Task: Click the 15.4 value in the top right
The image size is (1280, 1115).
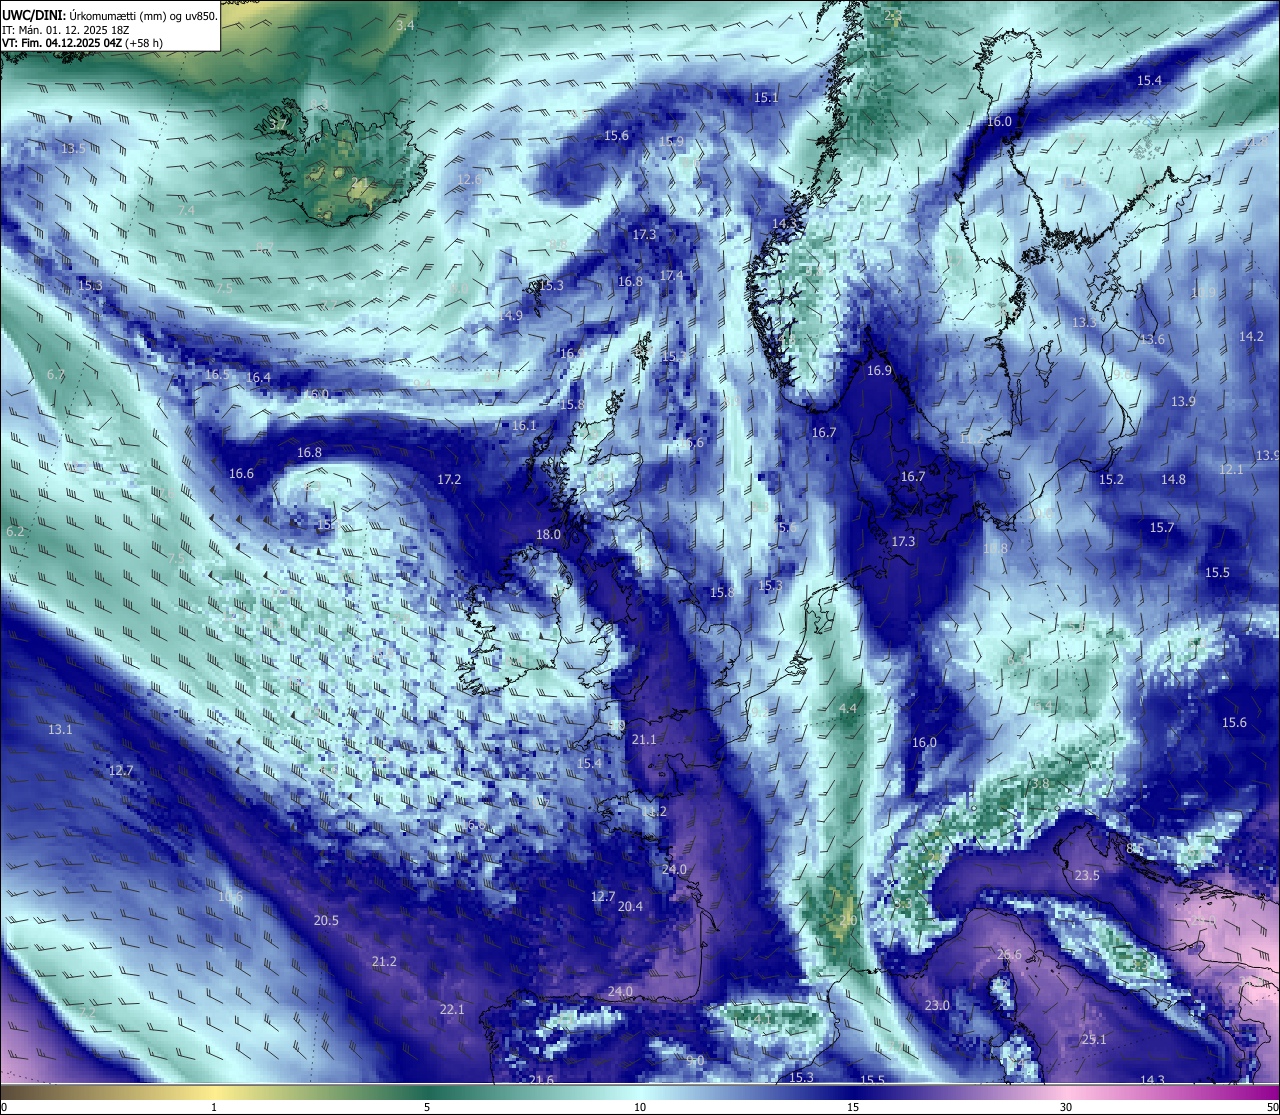Action: [1149, 81]
